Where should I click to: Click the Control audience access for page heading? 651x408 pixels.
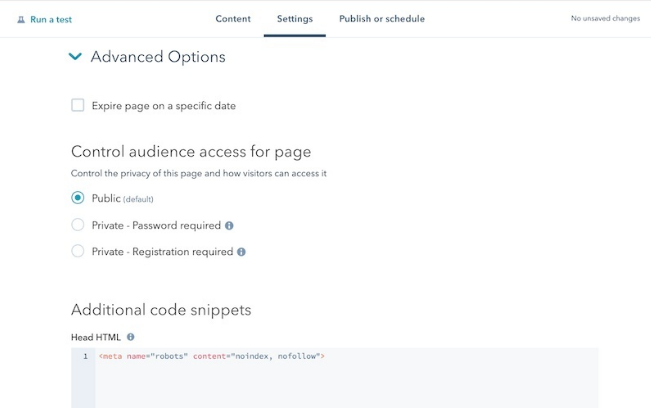coord(191,151)
